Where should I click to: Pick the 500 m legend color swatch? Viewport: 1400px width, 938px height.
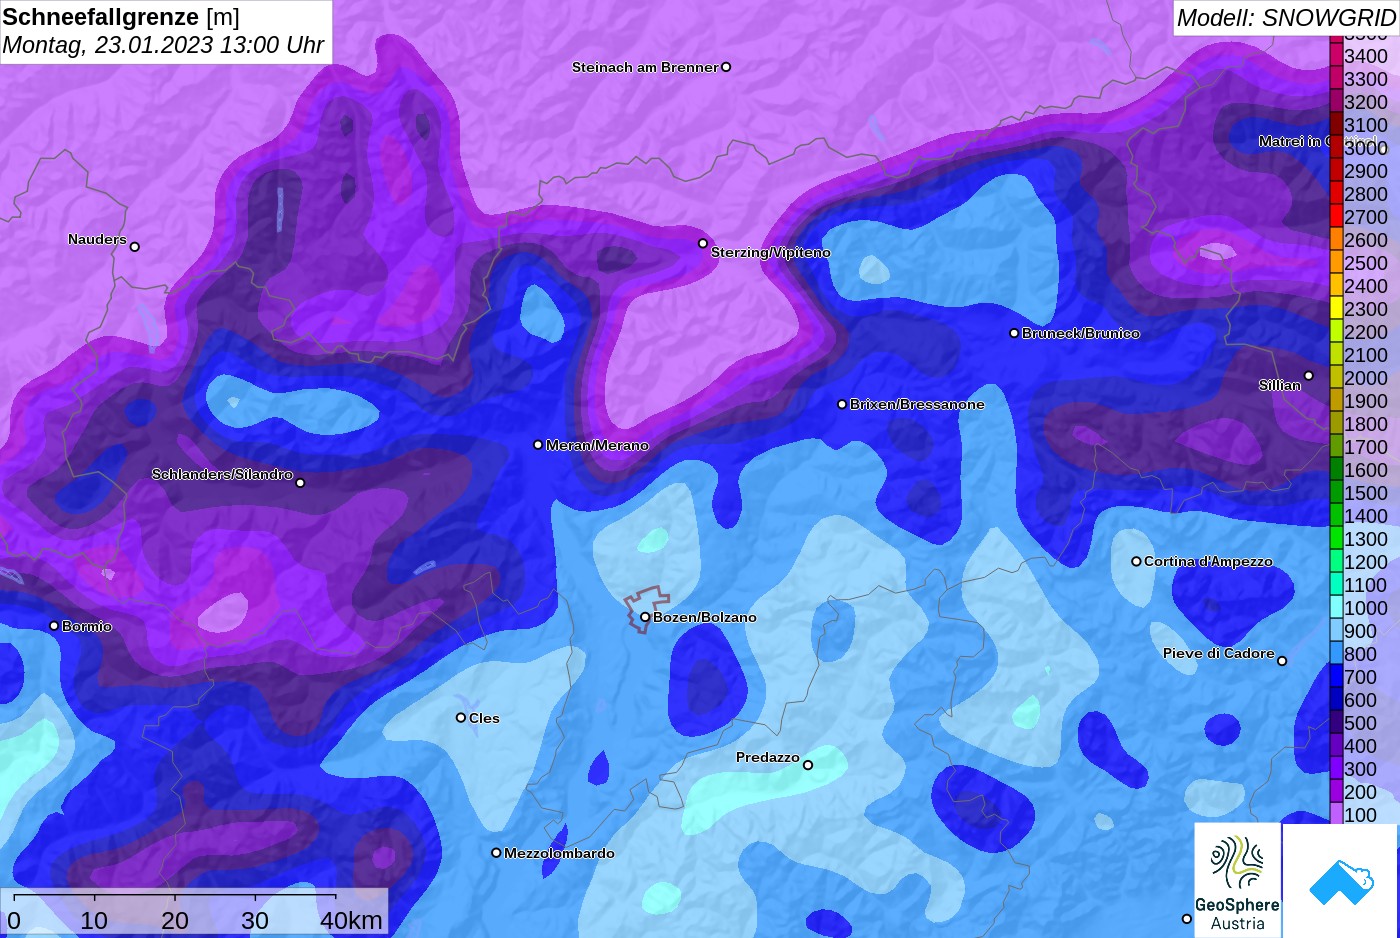click(1336, 723)
